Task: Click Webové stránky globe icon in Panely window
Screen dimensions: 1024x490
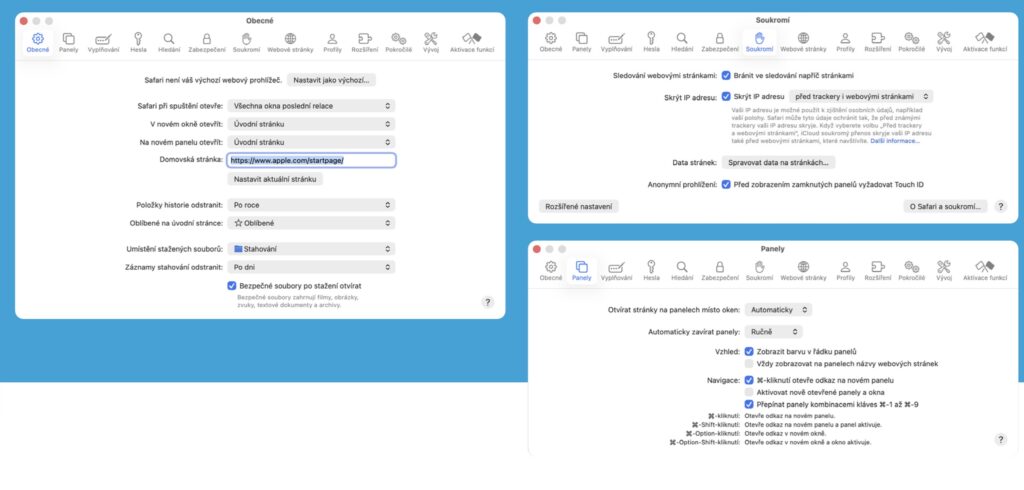Action: pyautogui.click(x=803, y=270)
